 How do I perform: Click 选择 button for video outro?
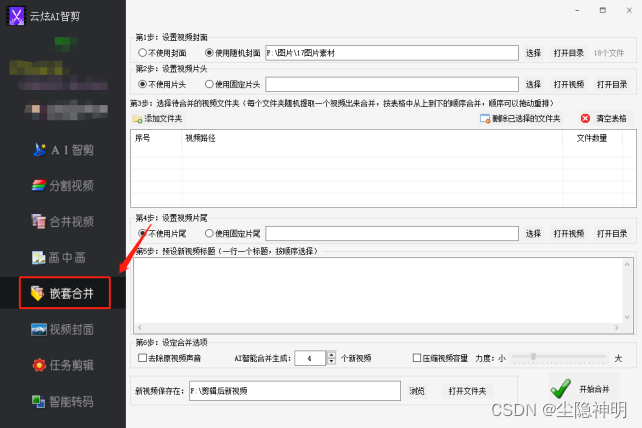pos(533,233)
